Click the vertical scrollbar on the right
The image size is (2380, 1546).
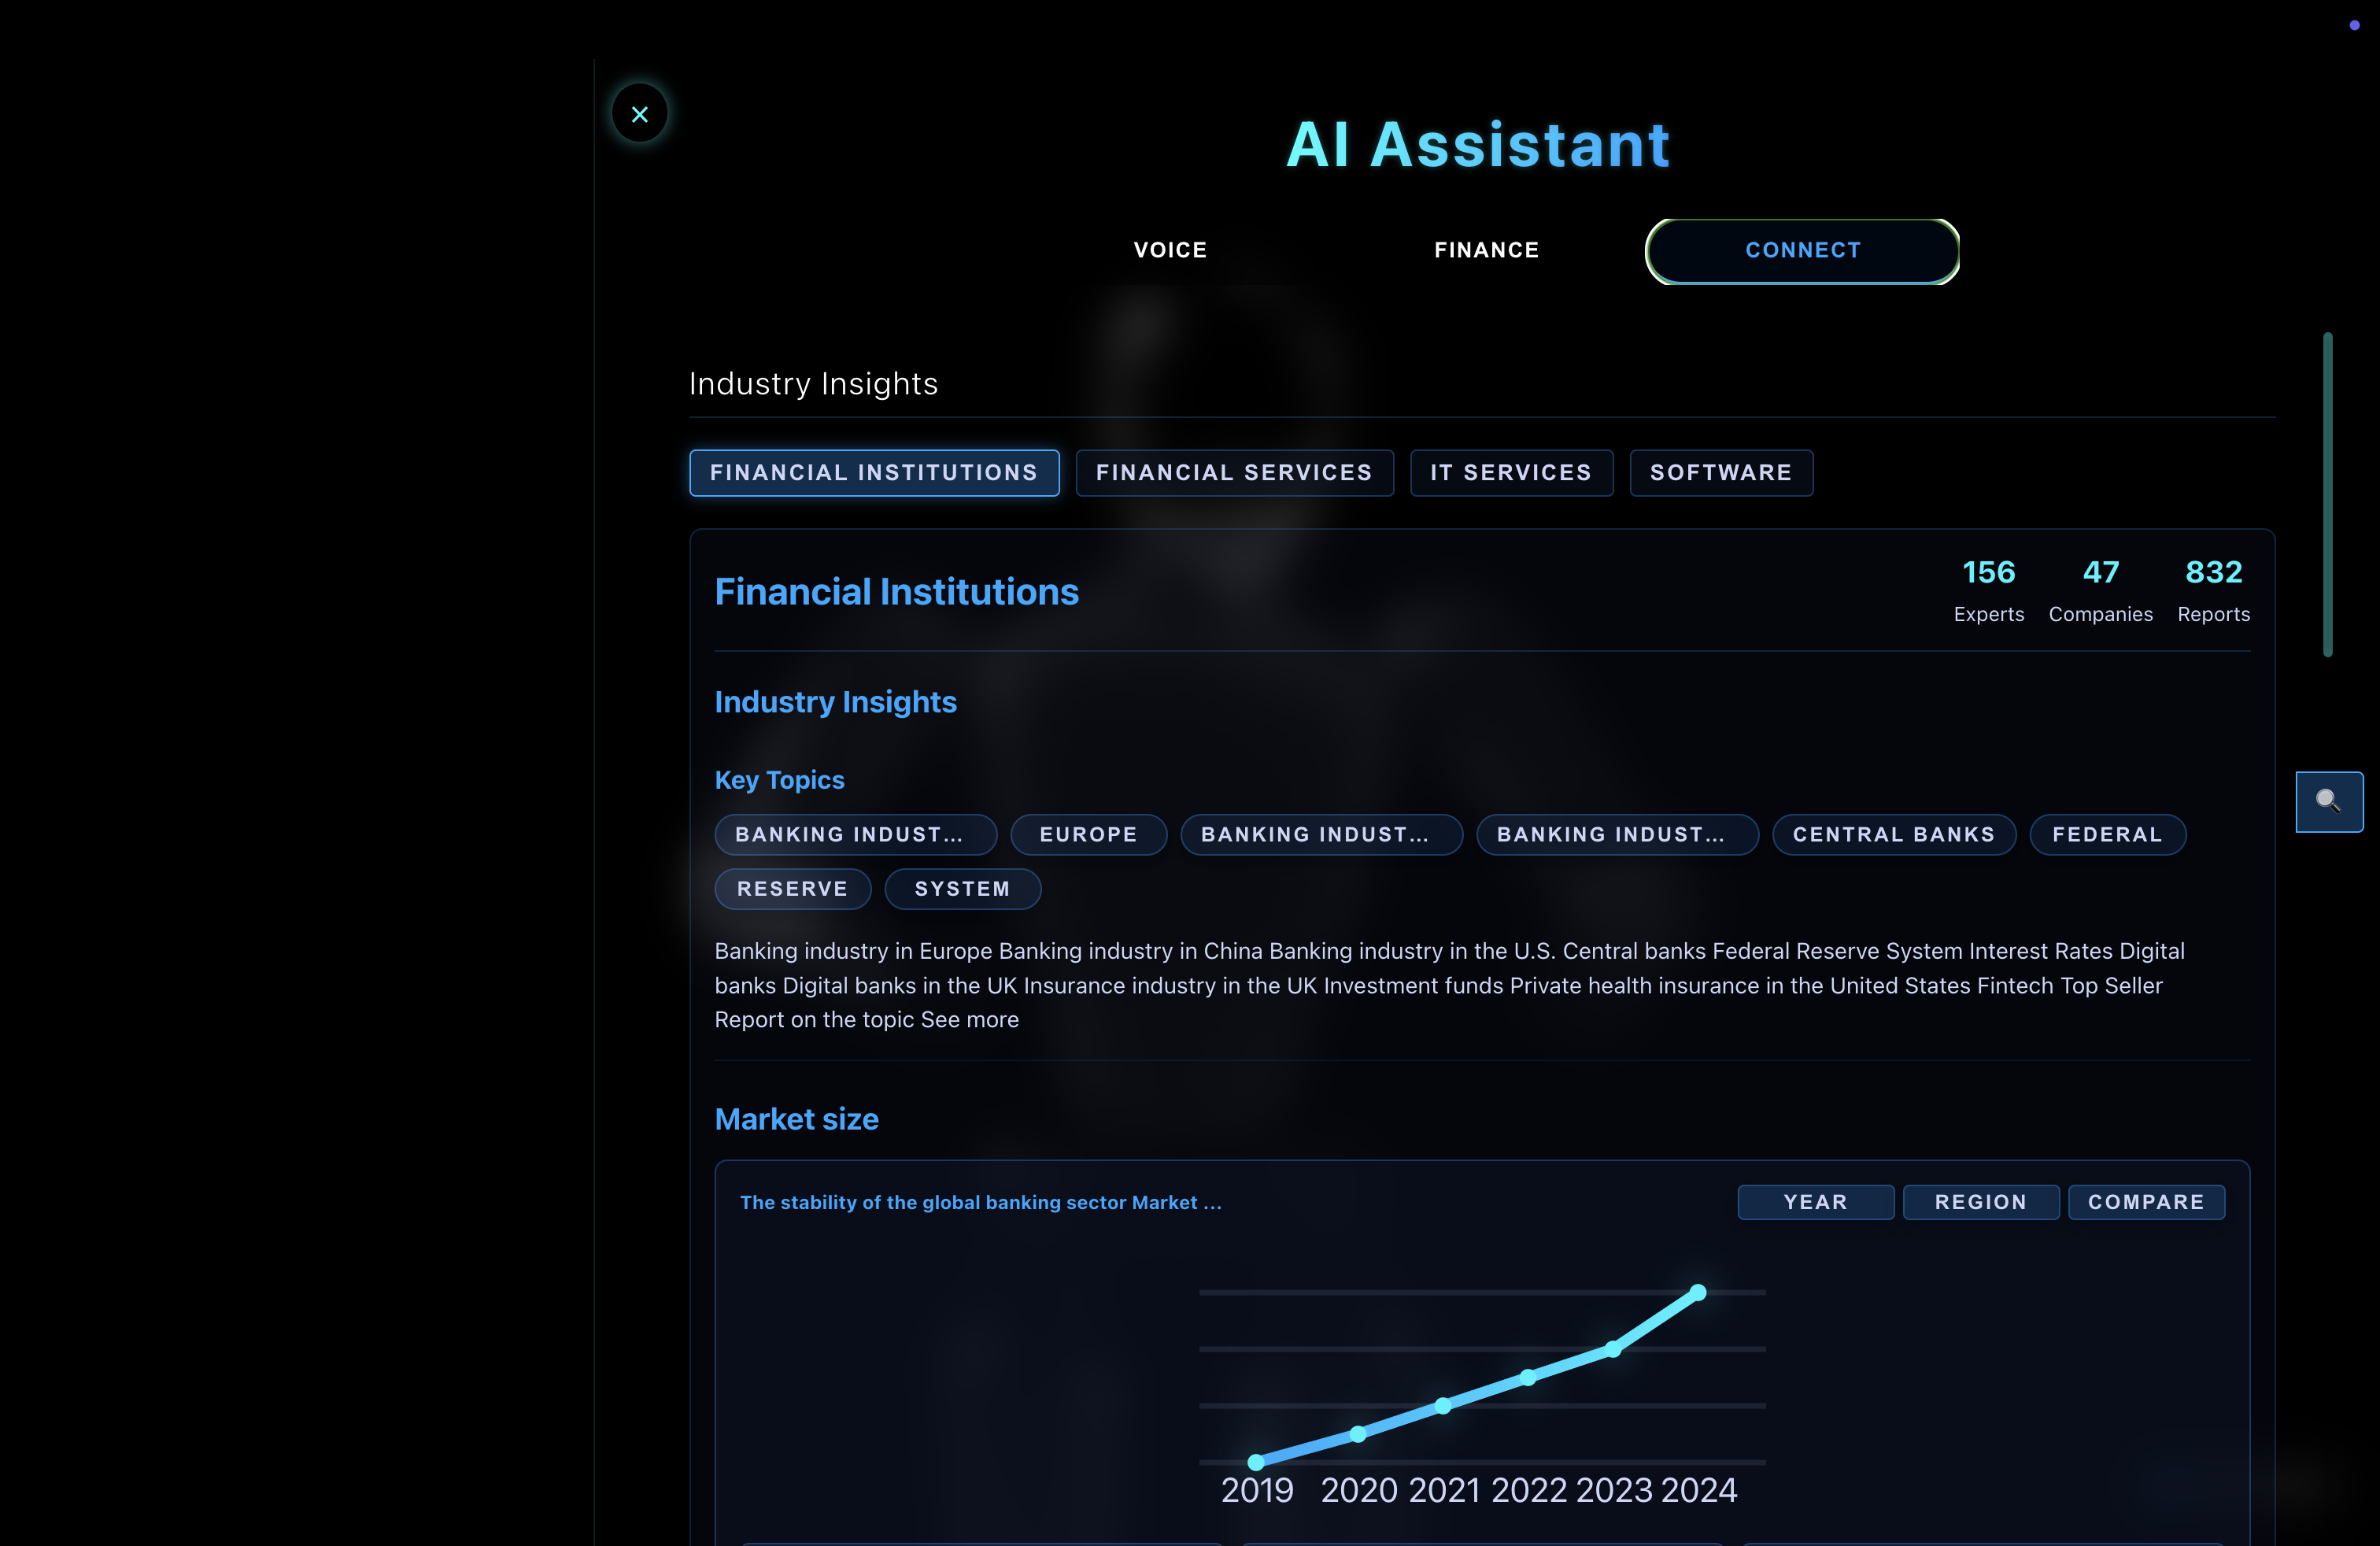(2327, 494)
